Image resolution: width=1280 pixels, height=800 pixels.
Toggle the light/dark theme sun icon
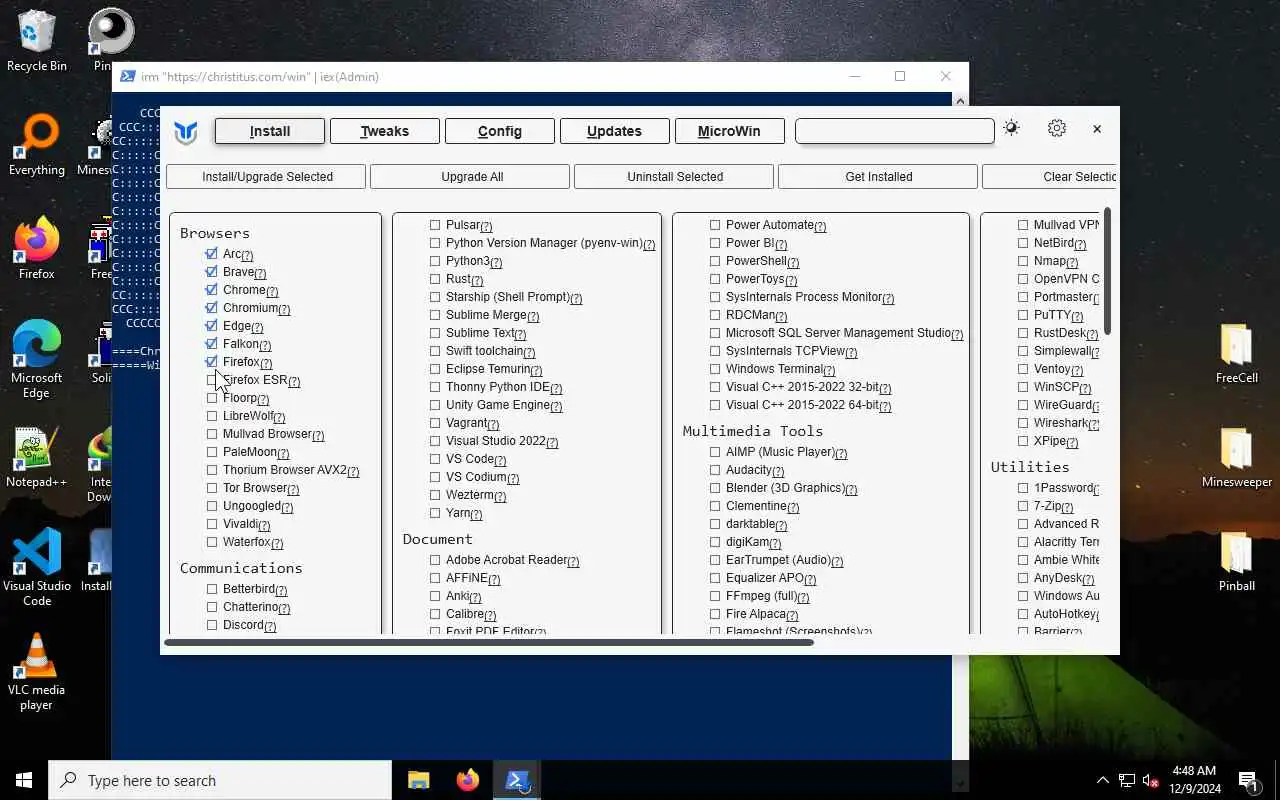coord(1011,128)
